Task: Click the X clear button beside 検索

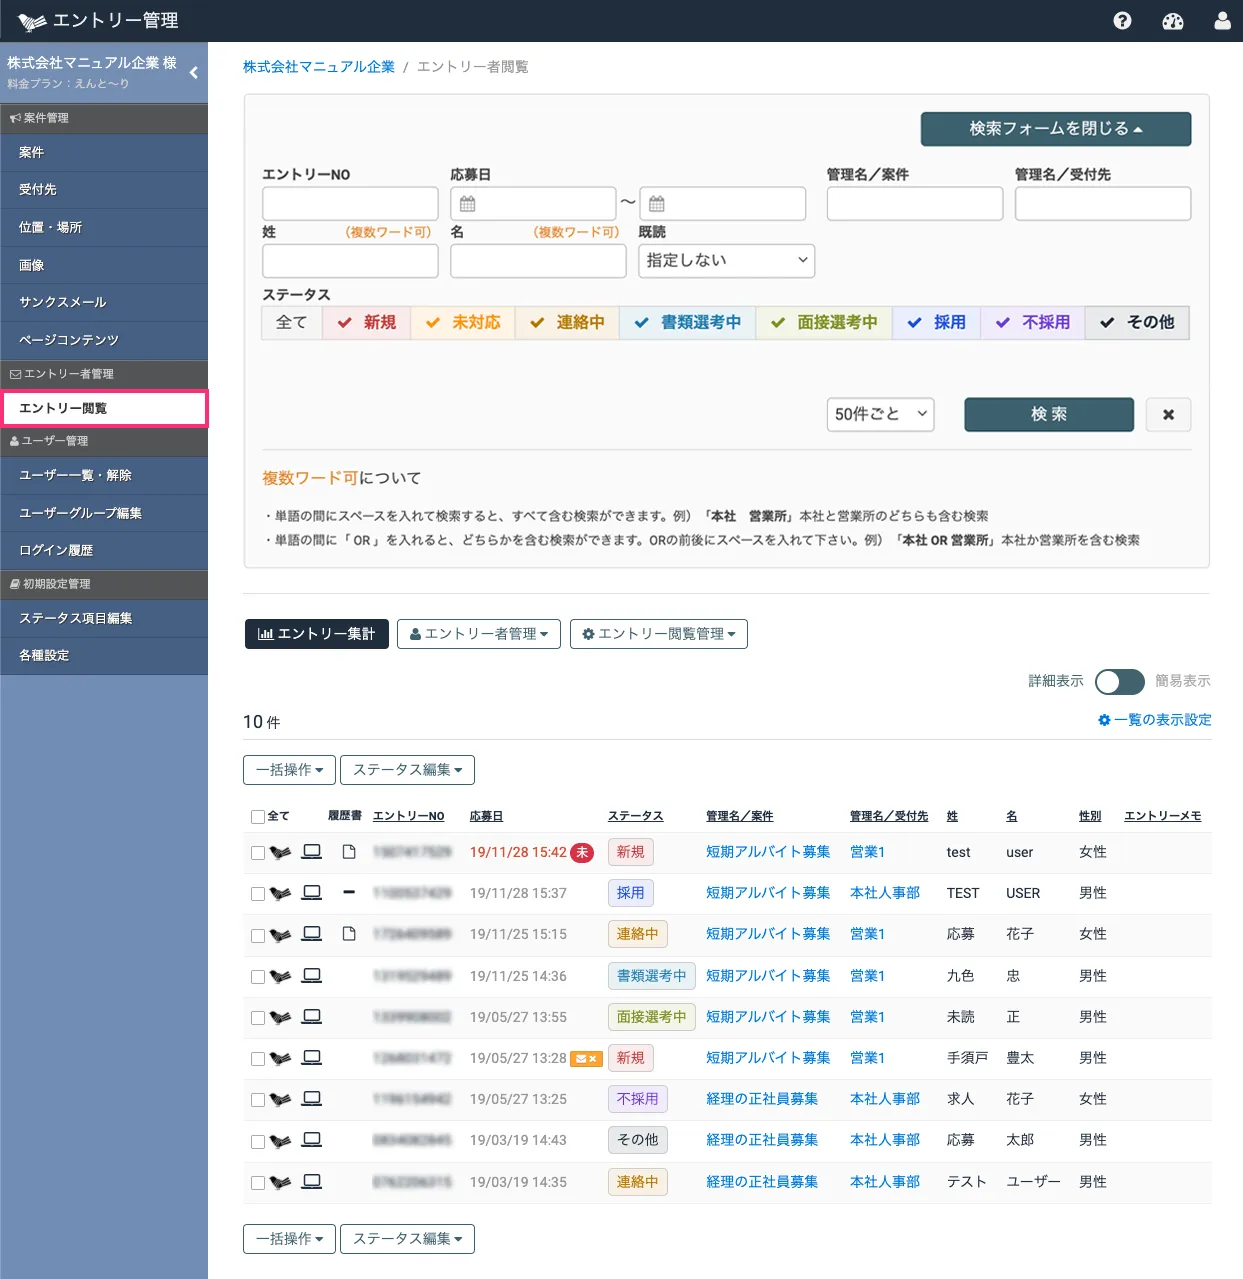Action: (1168, 414)
